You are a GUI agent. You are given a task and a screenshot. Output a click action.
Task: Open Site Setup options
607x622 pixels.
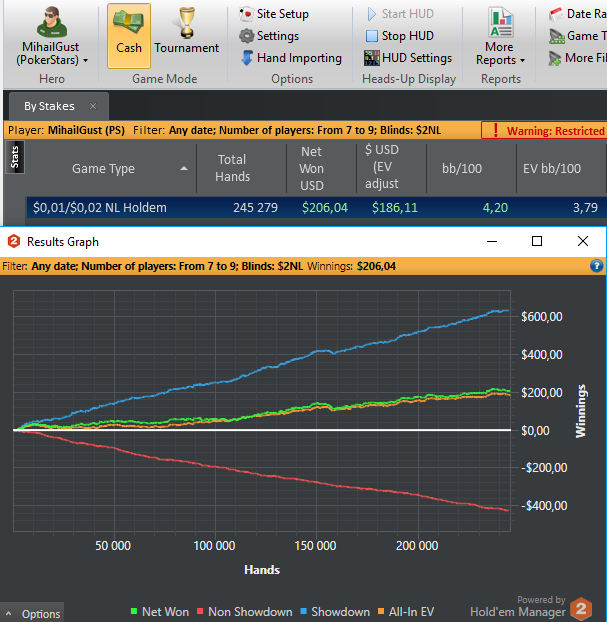coord(274,14)
